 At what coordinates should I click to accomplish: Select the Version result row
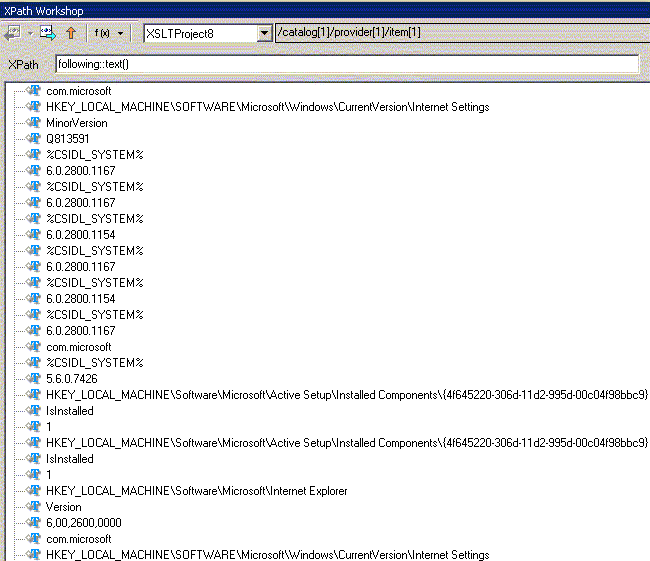point(63,507)
